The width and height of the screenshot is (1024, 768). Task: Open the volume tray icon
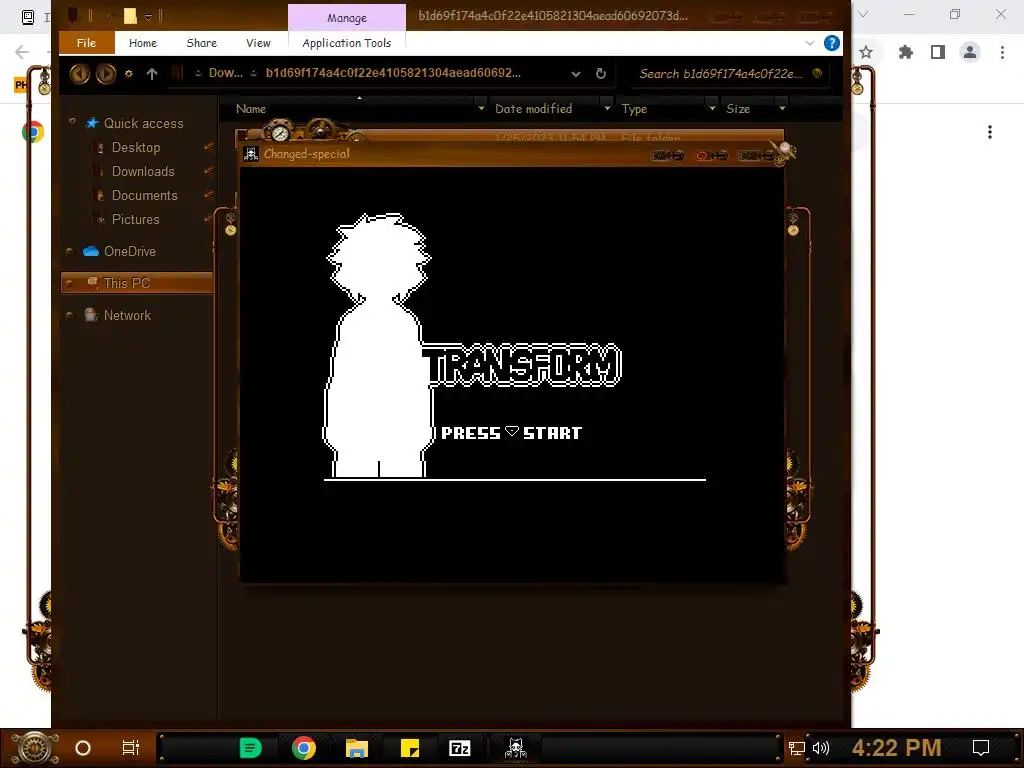click(x=821, y=748)
